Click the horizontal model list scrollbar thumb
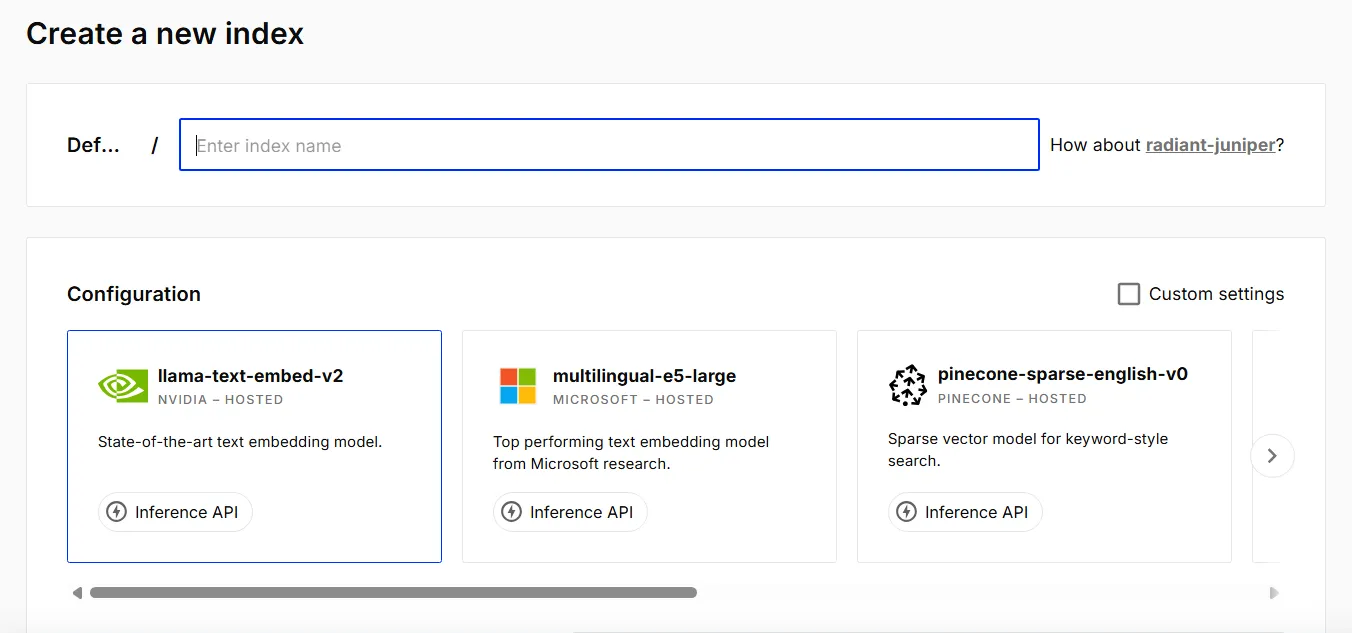The height and width of the screenshot is (633, 1352). pos(393,593)
